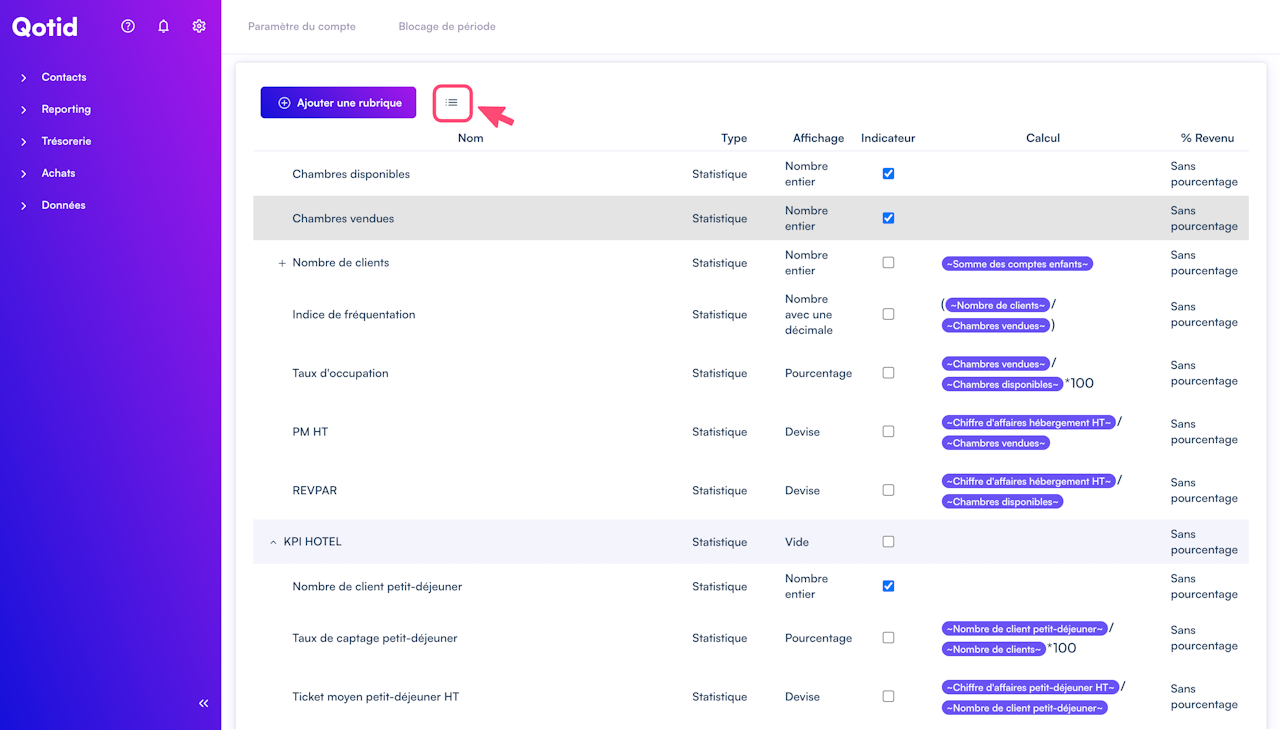The width and height of the screenshot is (1280, 730).
Task: Uncheck indicator for Chambres disponibles
Action: pos(888,174)
